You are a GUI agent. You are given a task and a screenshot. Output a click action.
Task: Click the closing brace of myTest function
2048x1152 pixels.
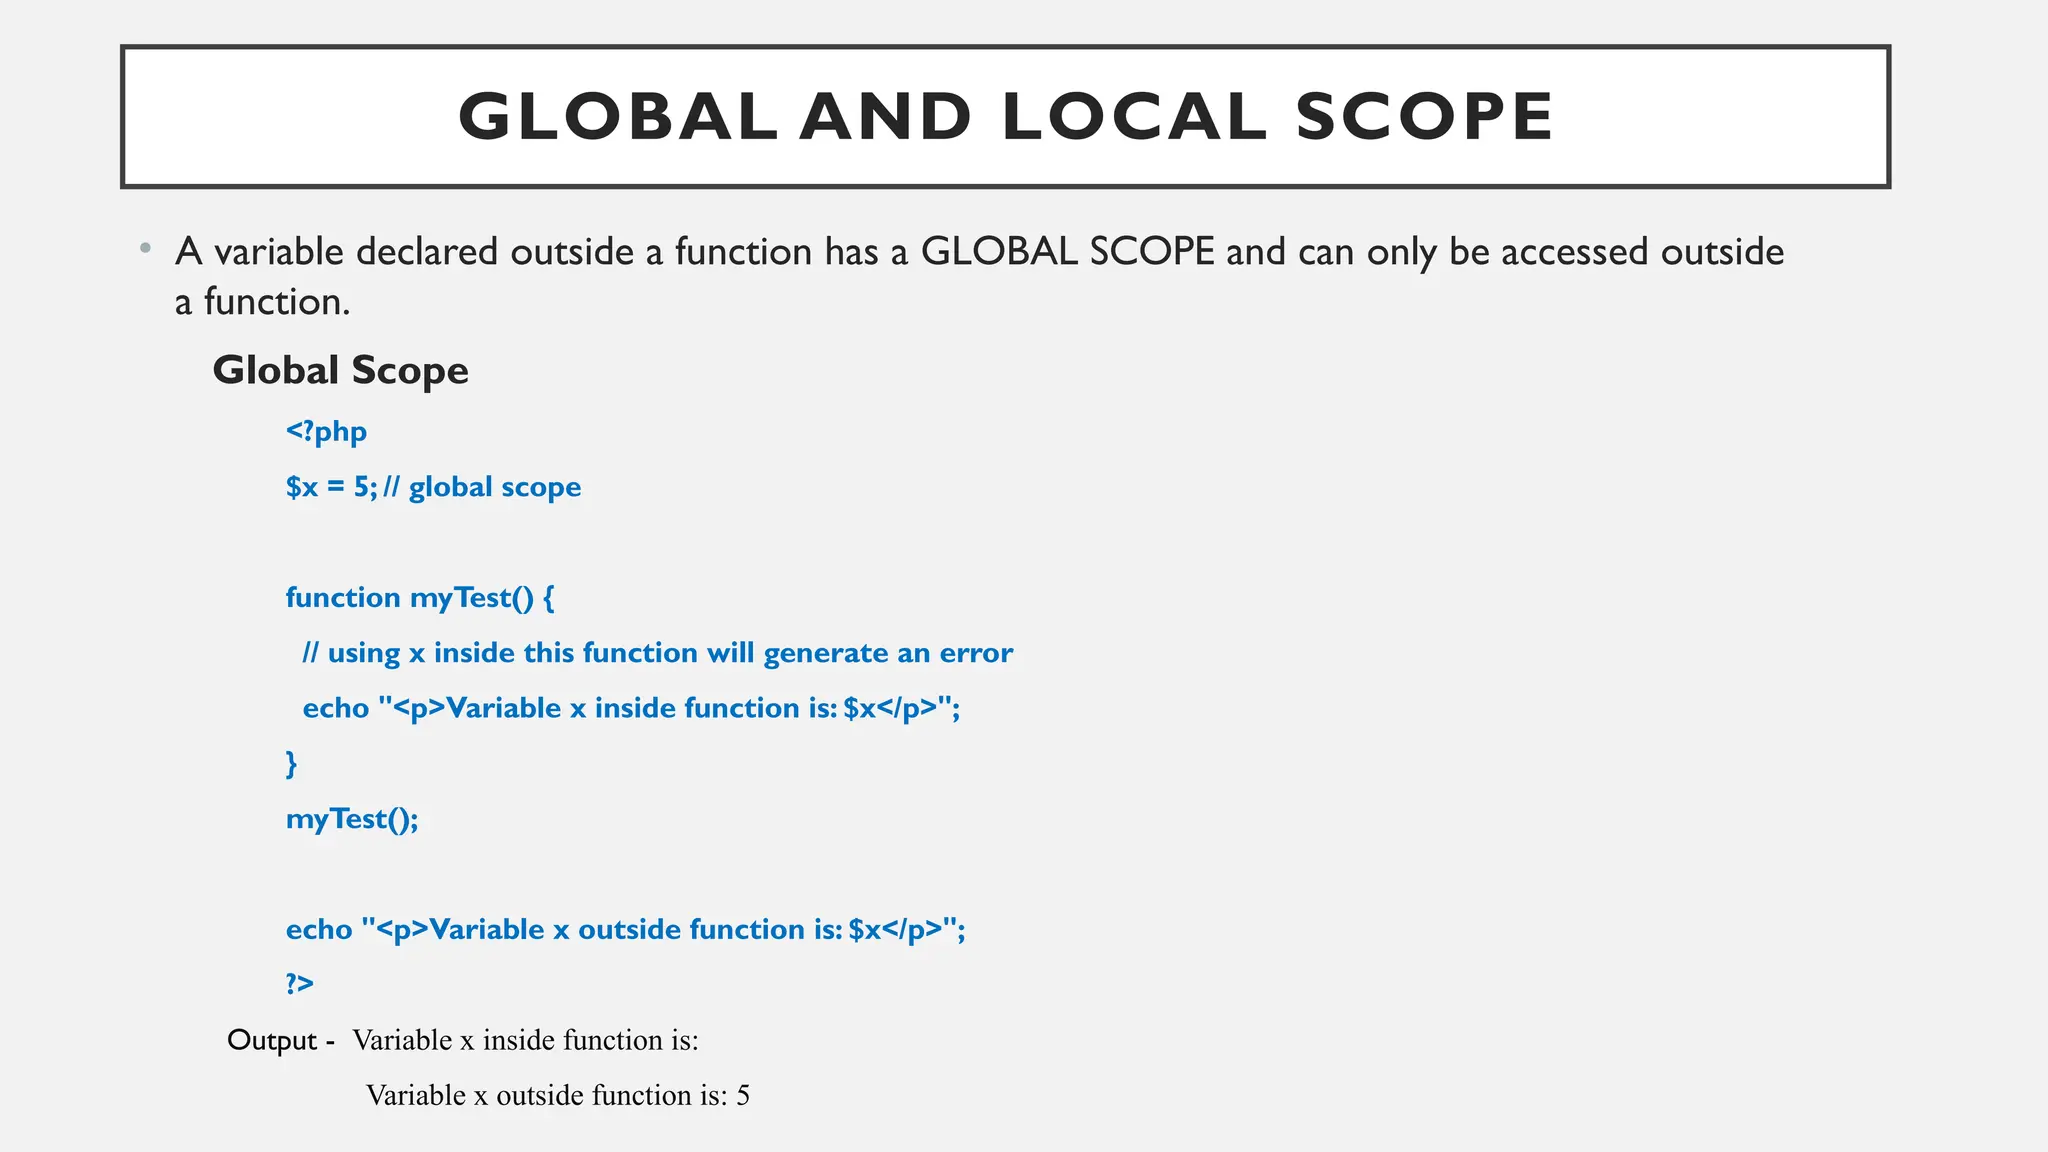(x=292, y=764)
